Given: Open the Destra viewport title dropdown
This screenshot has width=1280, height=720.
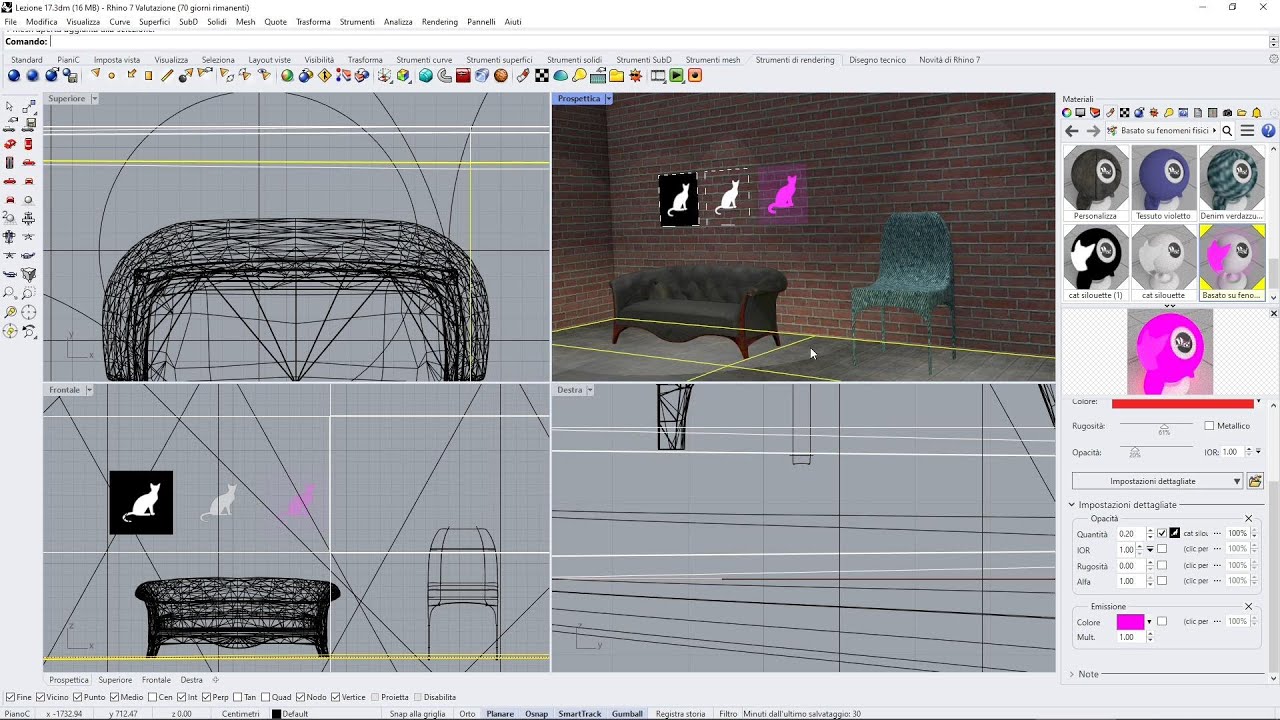Looking at the screenshot, I should [590, 390].
